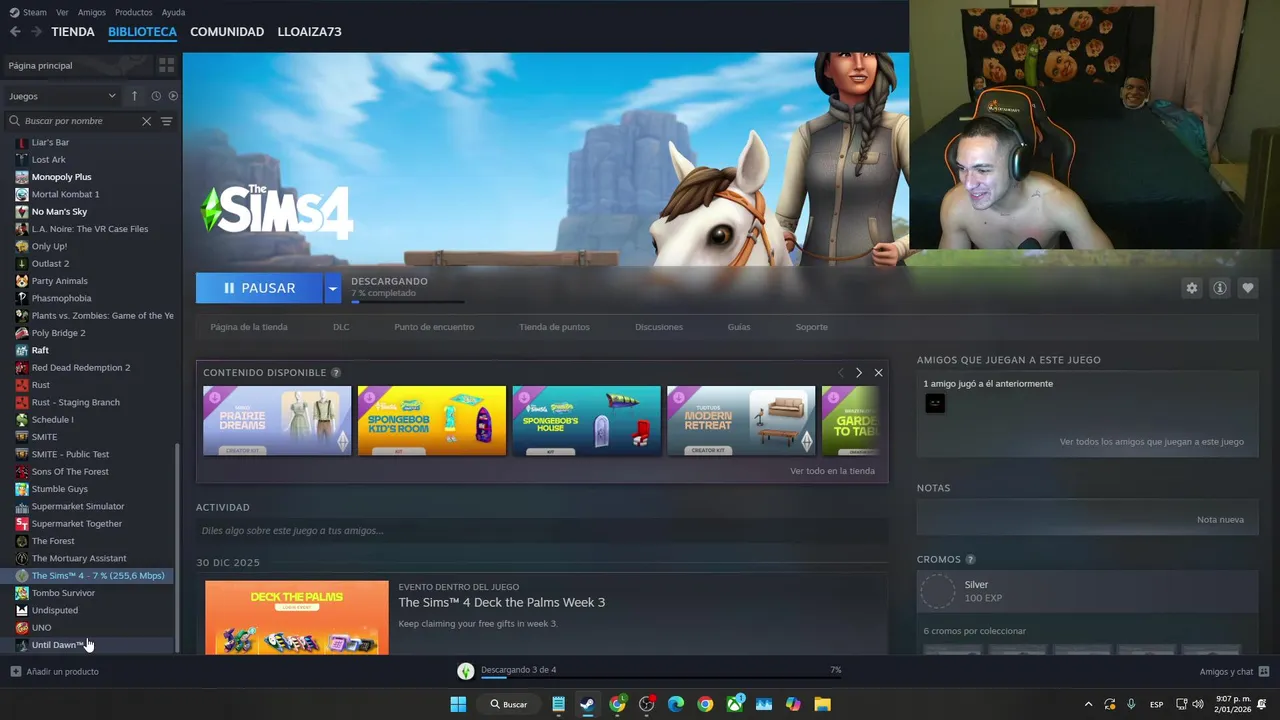This screenshot has height=720, width=1280.
Task: Open game settings gear icon
Action: click(1191, 288)
